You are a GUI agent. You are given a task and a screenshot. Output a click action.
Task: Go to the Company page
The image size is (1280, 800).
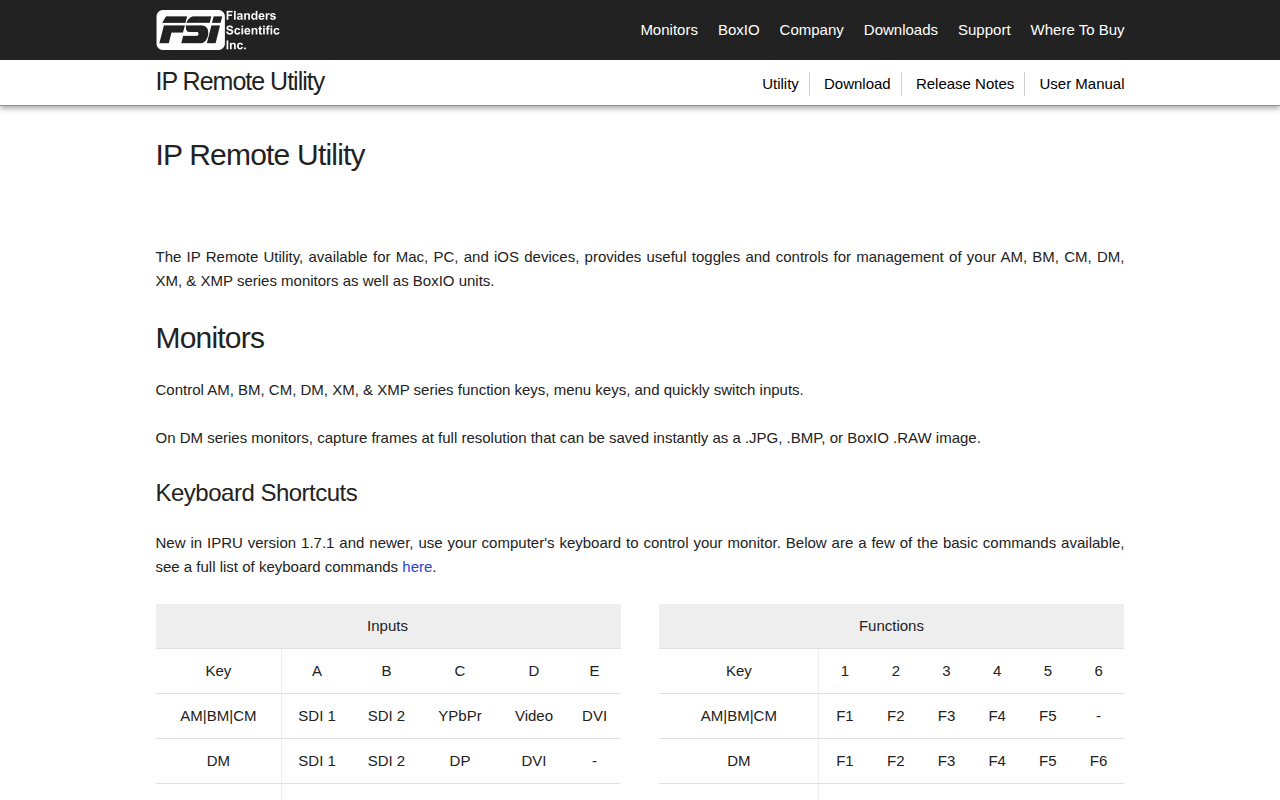(x=811, y=30)
